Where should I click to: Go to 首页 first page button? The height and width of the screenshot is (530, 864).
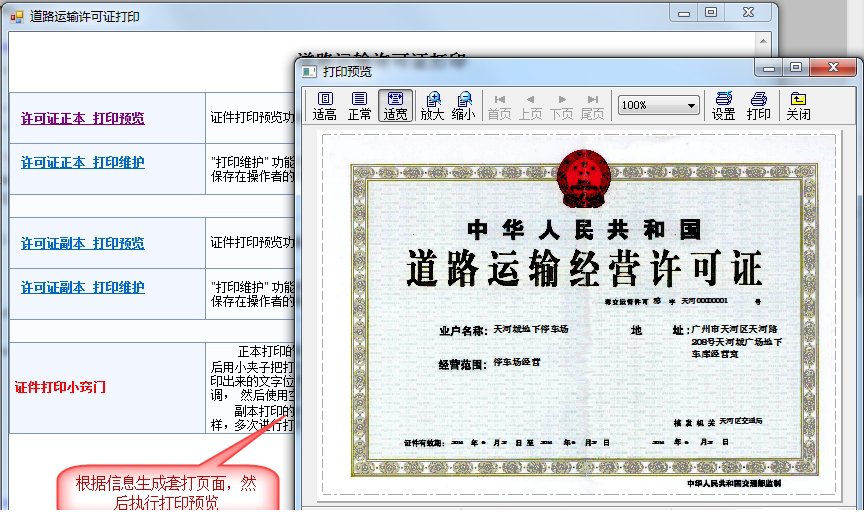[499, 105]
